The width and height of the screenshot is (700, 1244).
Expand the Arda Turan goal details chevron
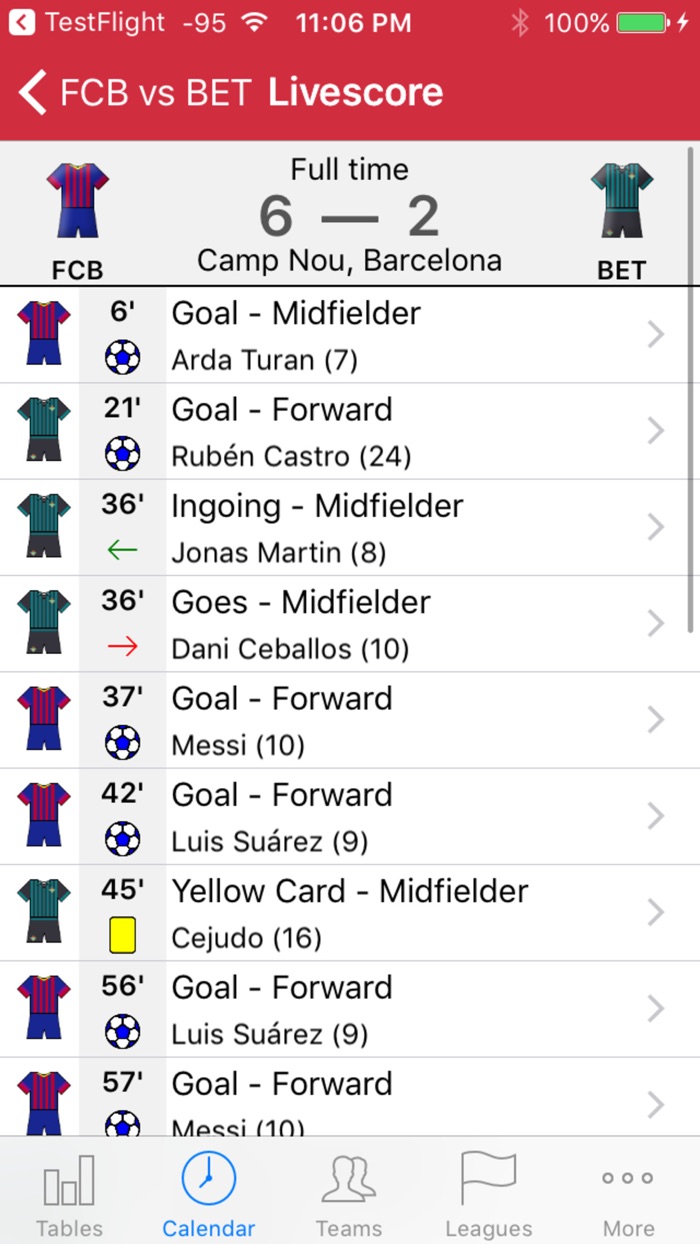[656, 335]
